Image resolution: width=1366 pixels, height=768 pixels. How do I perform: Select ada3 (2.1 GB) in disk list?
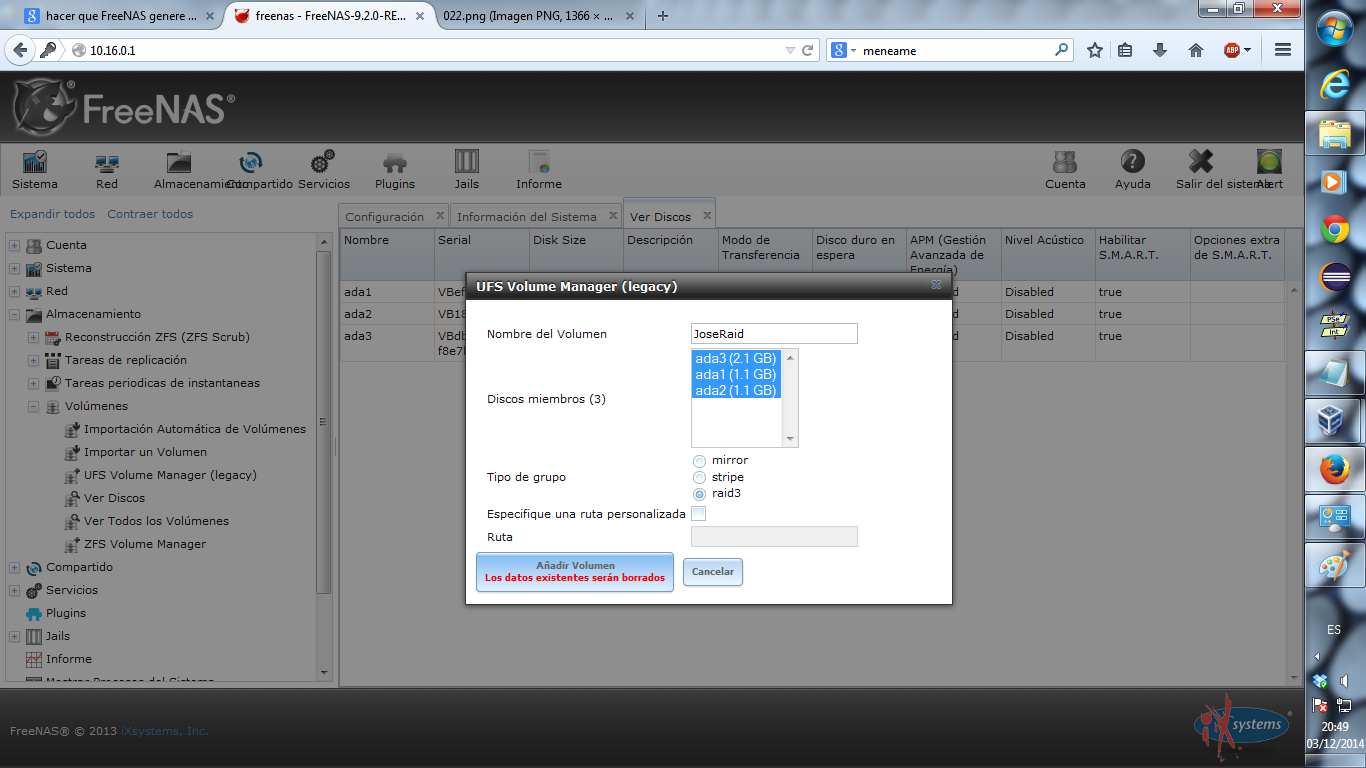pos(736,358)
